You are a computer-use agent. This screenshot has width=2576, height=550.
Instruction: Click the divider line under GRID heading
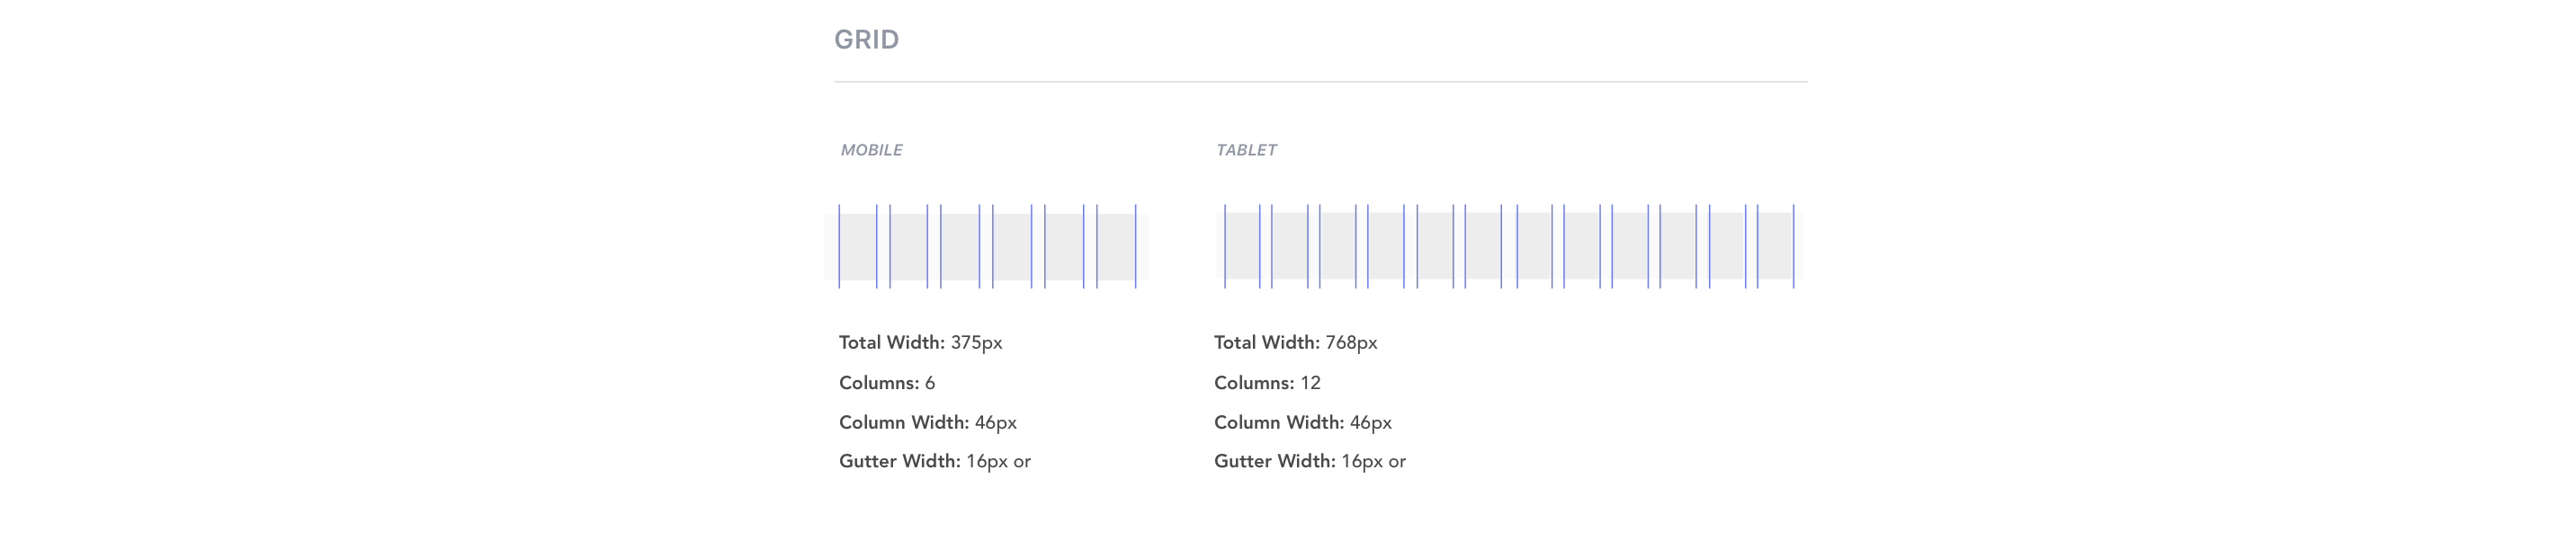(x=1320, y=82)
